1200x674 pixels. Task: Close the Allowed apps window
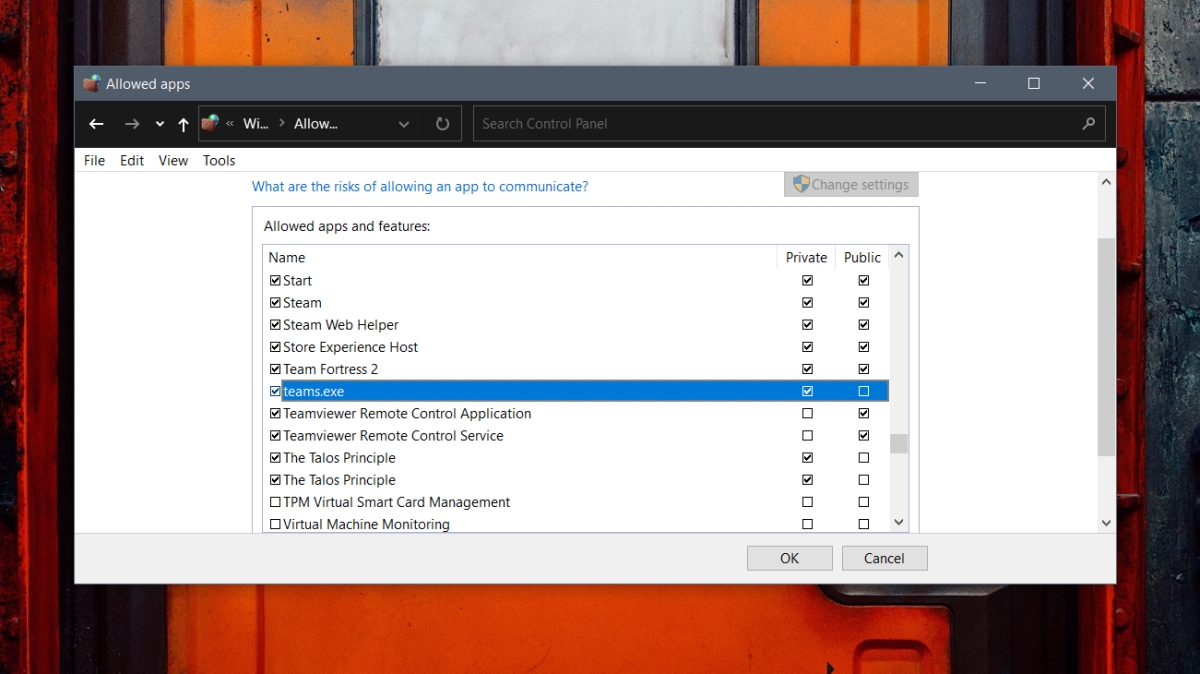tap(1089, 84)
